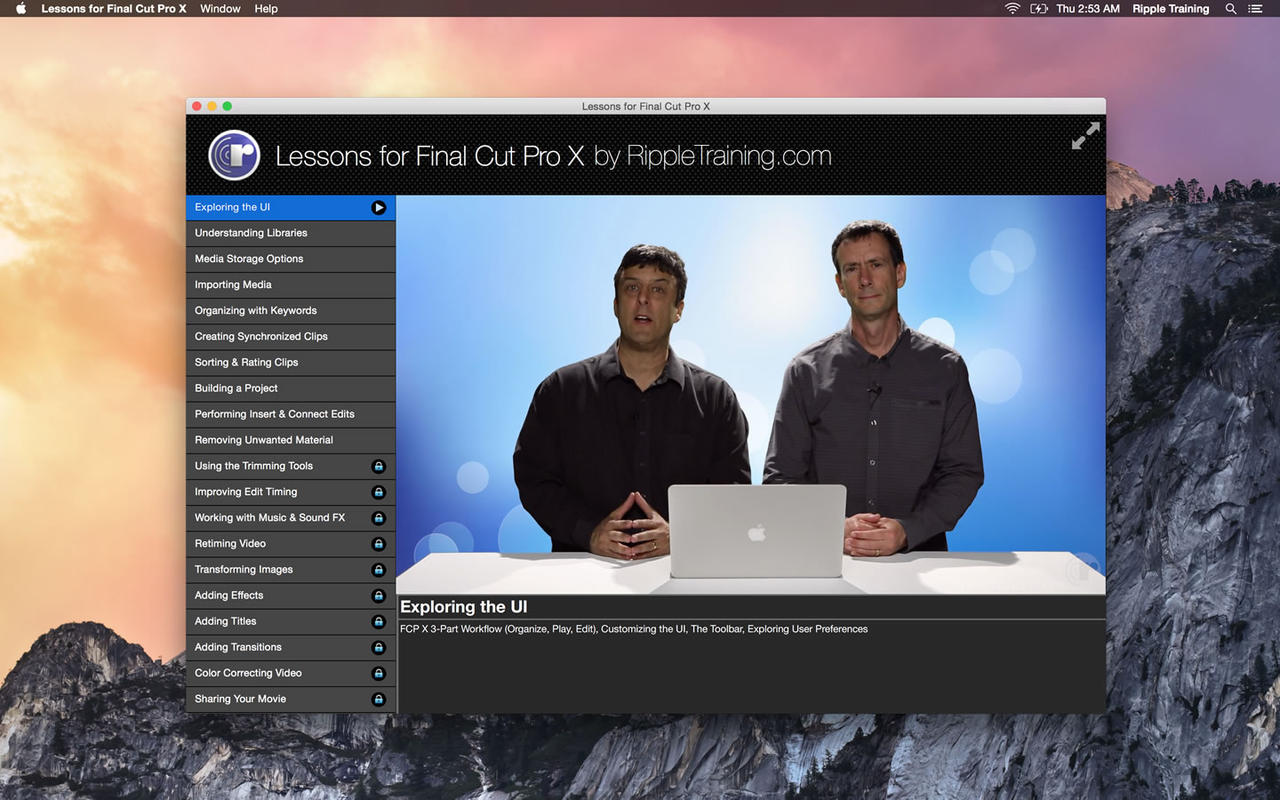Select Performing Insert & Connect Edits lesson
1280x800 pixels.
click(x=291, y=414)
